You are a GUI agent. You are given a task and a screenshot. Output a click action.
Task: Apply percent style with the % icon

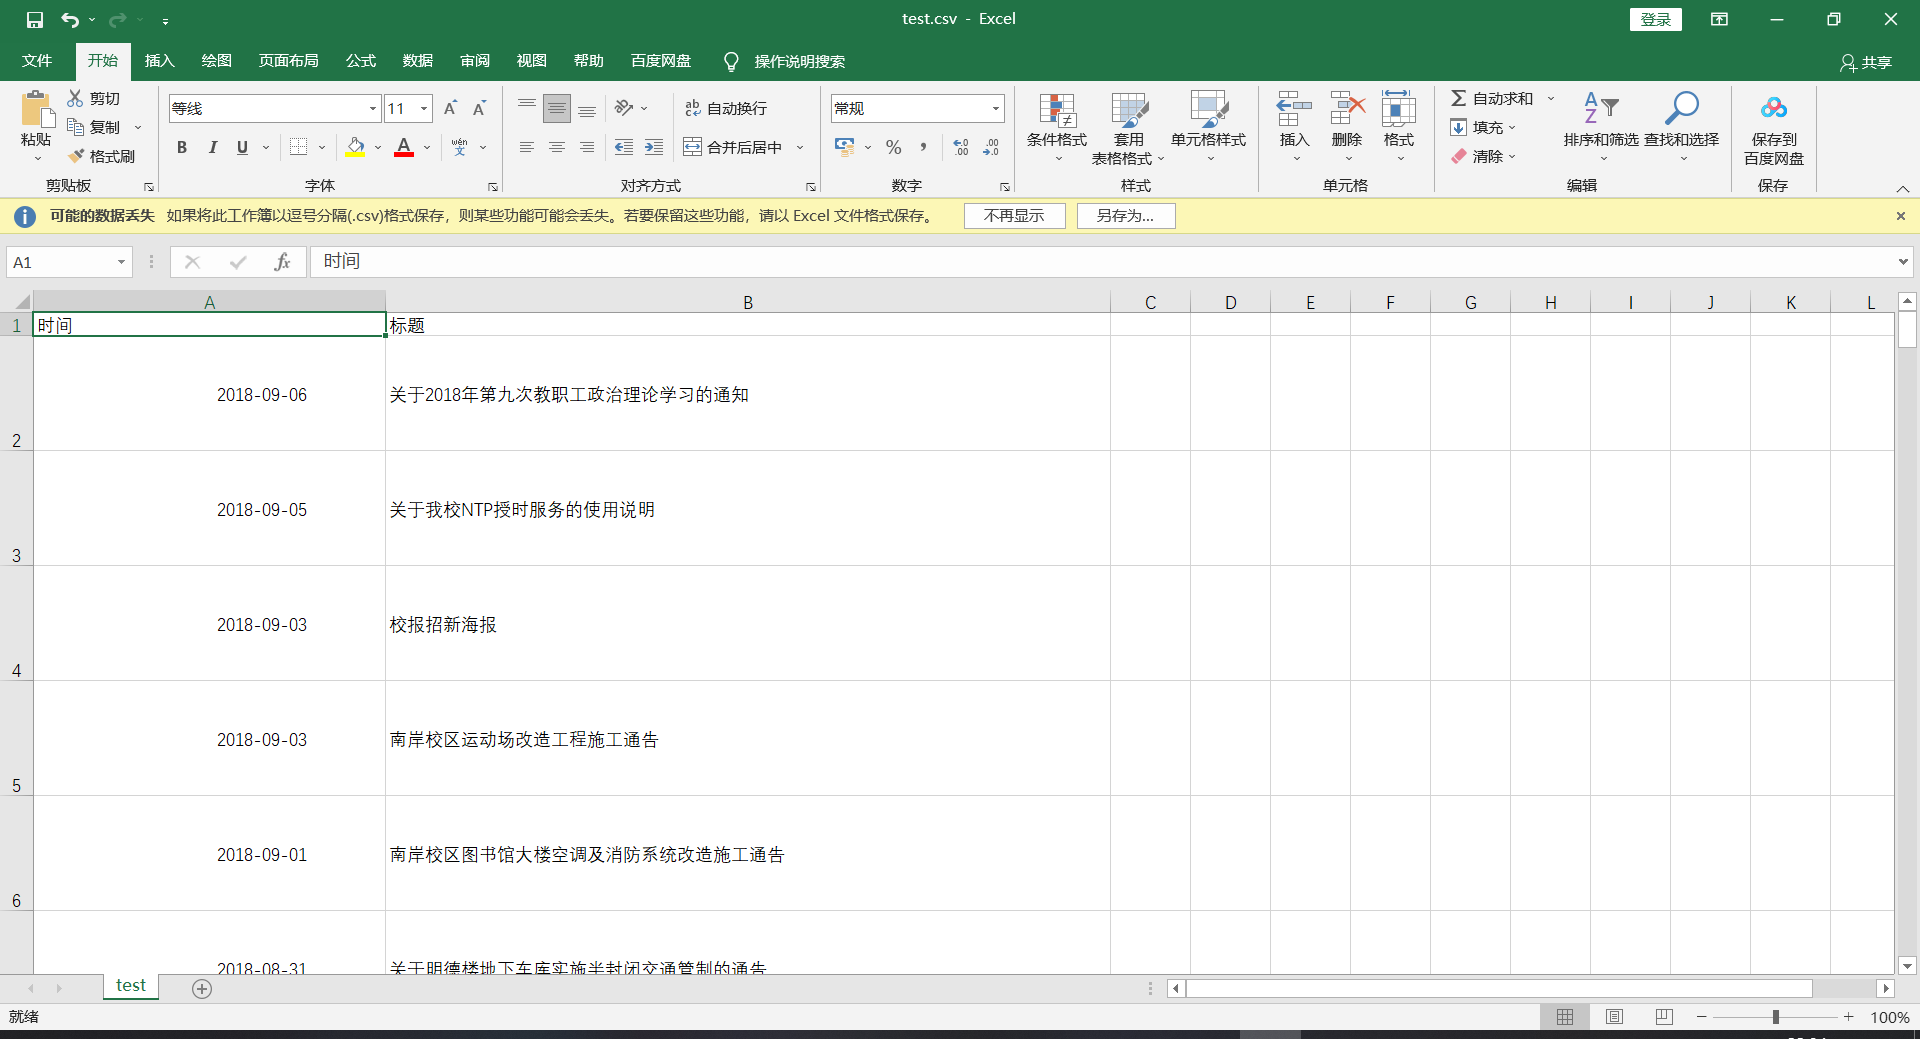(x=894, y=147)
